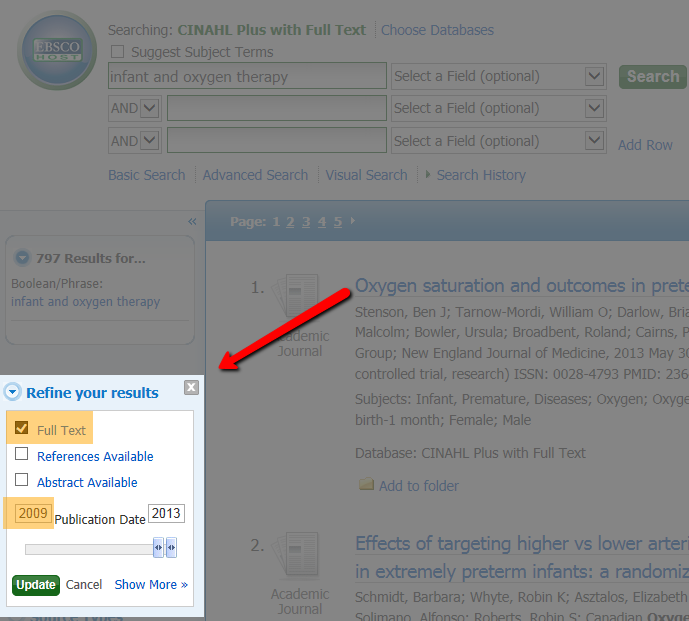Open Oxygen saturation and outcomes article
The width and height of the screenshot is (689, 621).
522,286
